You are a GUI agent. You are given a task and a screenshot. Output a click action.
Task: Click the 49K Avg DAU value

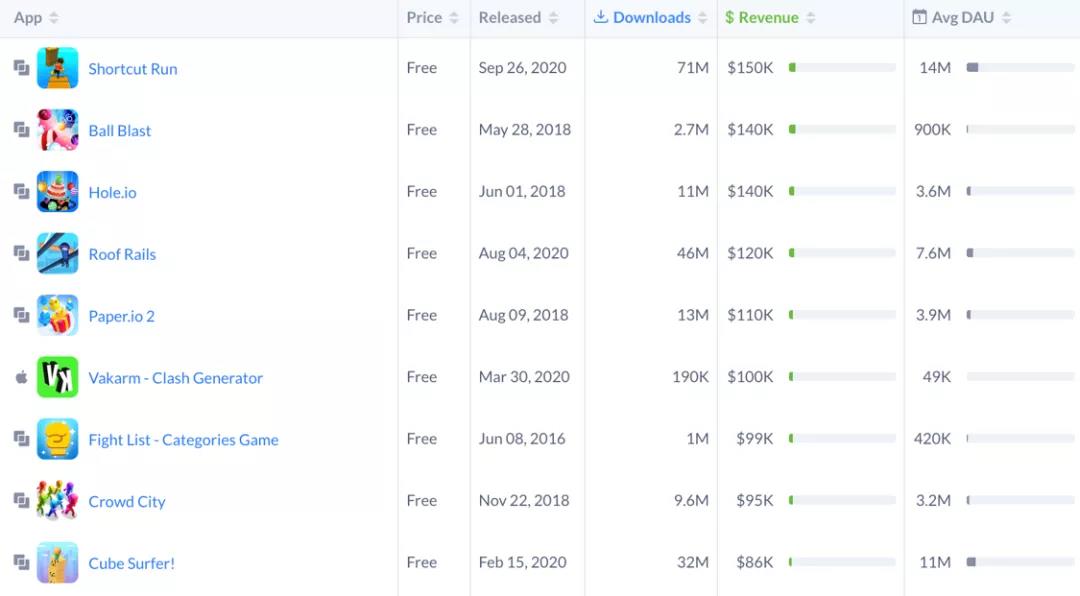pyautogui.click(x=937, y=377)
